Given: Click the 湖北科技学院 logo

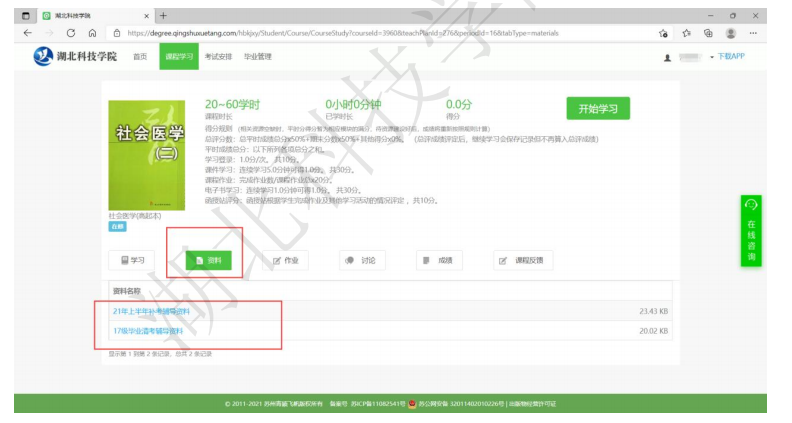Looking at the screenshot, I should pos(75,56).
